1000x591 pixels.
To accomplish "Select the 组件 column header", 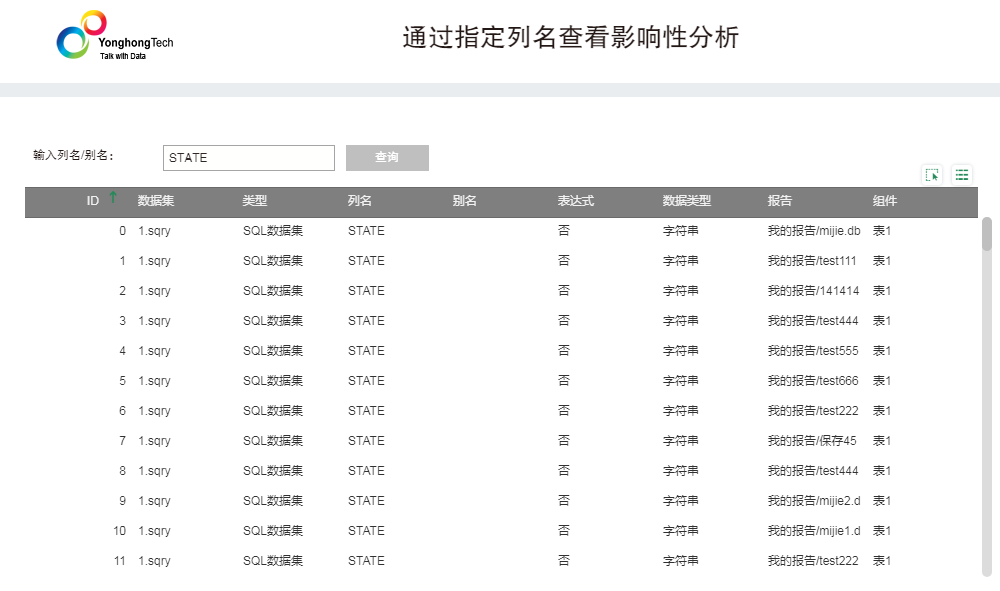I will pyautogui.click(x=885, y=201).
